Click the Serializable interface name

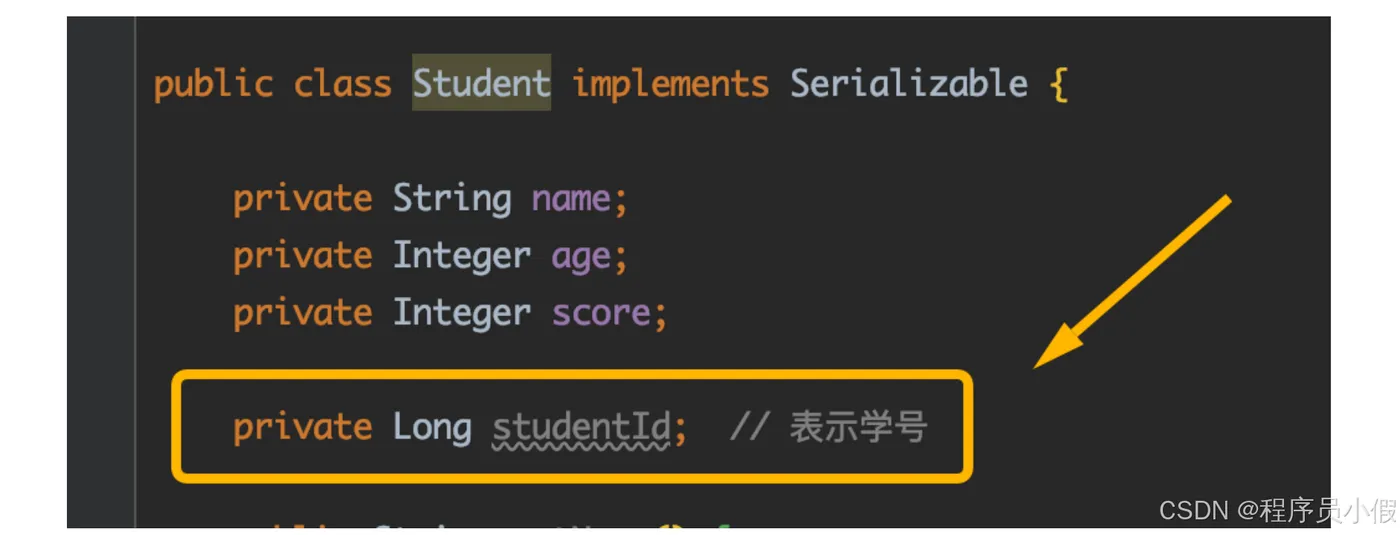coord(909,83)
